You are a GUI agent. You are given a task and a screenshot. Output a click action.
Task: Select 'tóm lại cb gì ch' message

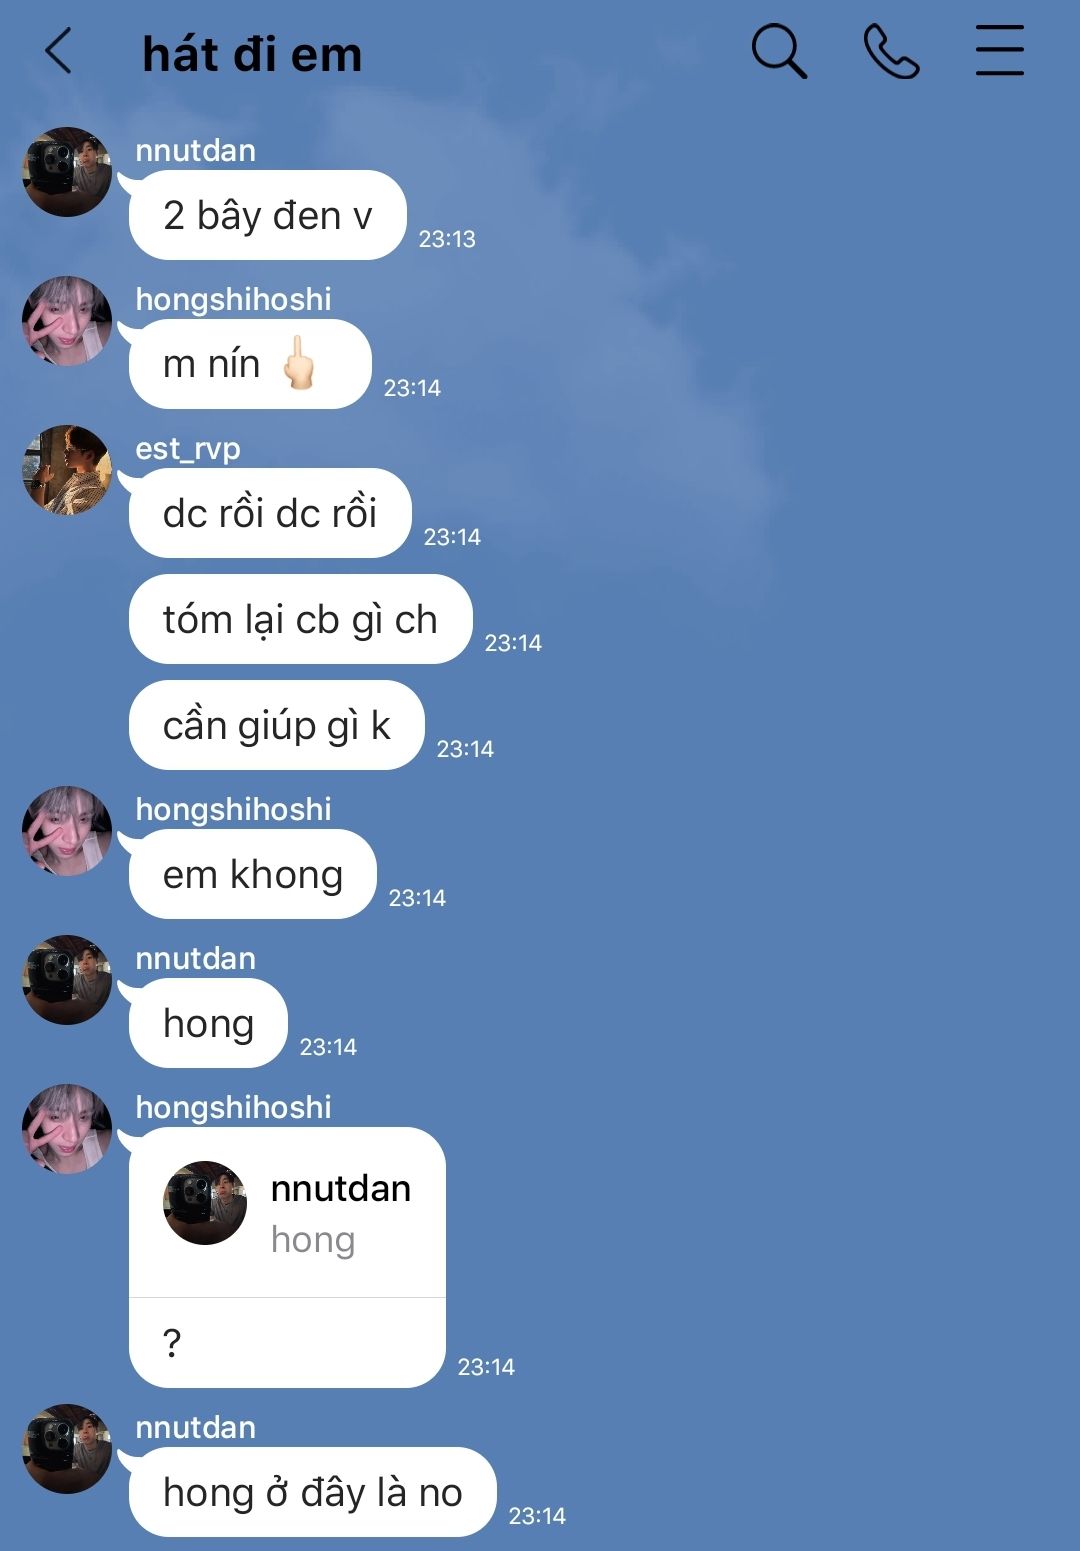coord(300,619)
